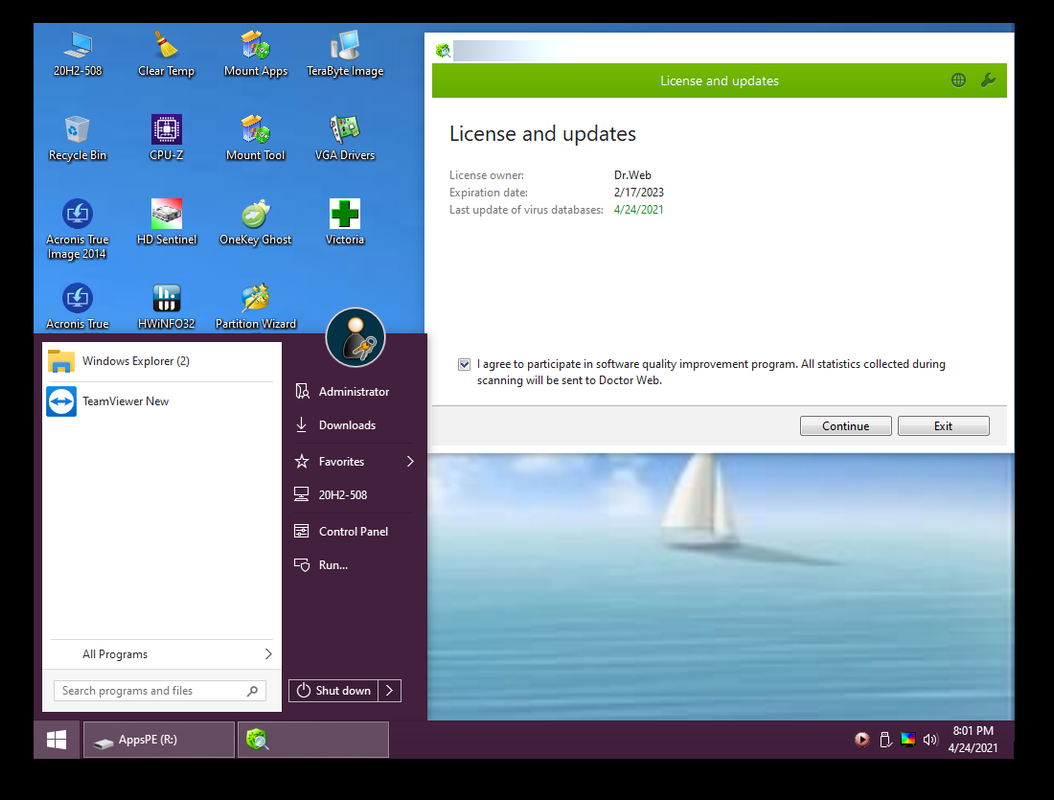Viewport: 1054px width, 800px height.
Task: Launch Acronis True Image 2014 icon
Action: [x=77, y=229]
